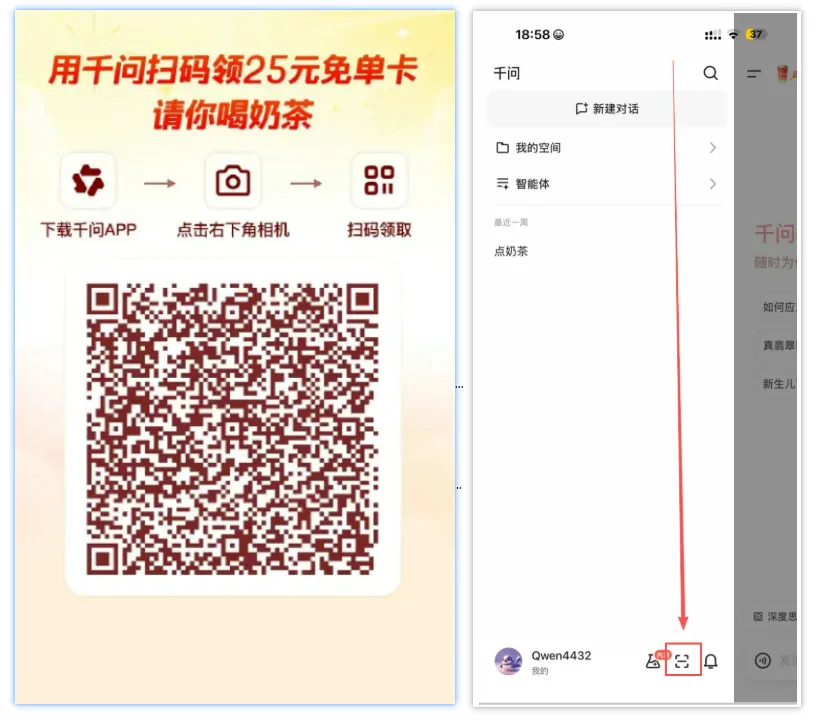This screenshot has width=820, height=726.
Task: Click the 下载千问APP label
Action: pos(88,230)
